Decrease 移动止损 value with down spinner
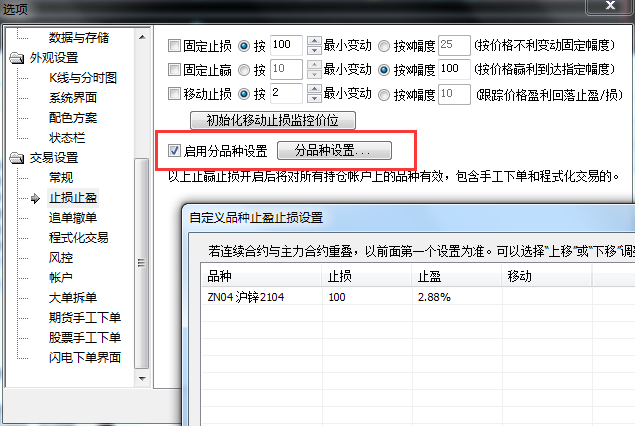Screen dimensions: 635x426 [x=314, y=99]
